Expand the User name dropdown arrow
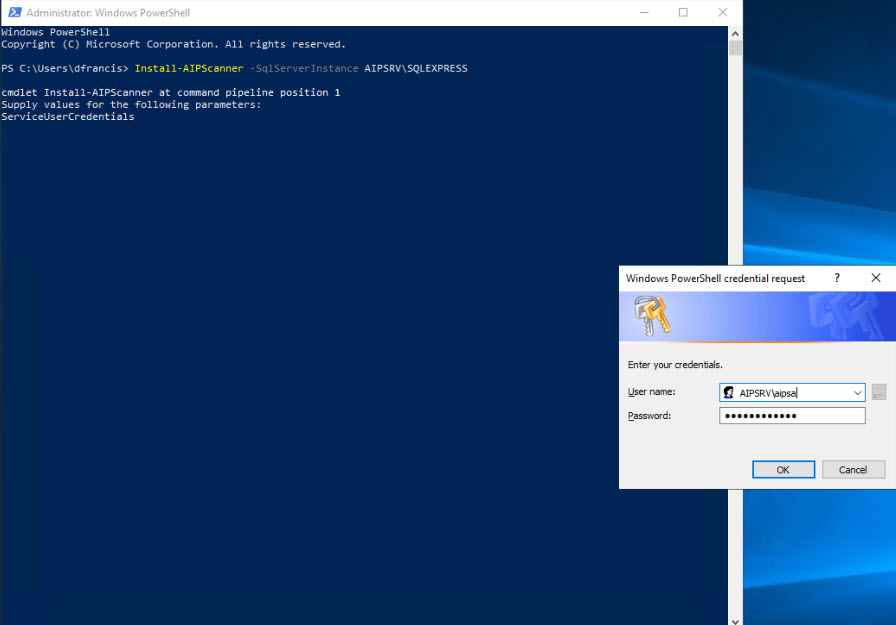896x625 pixels. point(857,392)
